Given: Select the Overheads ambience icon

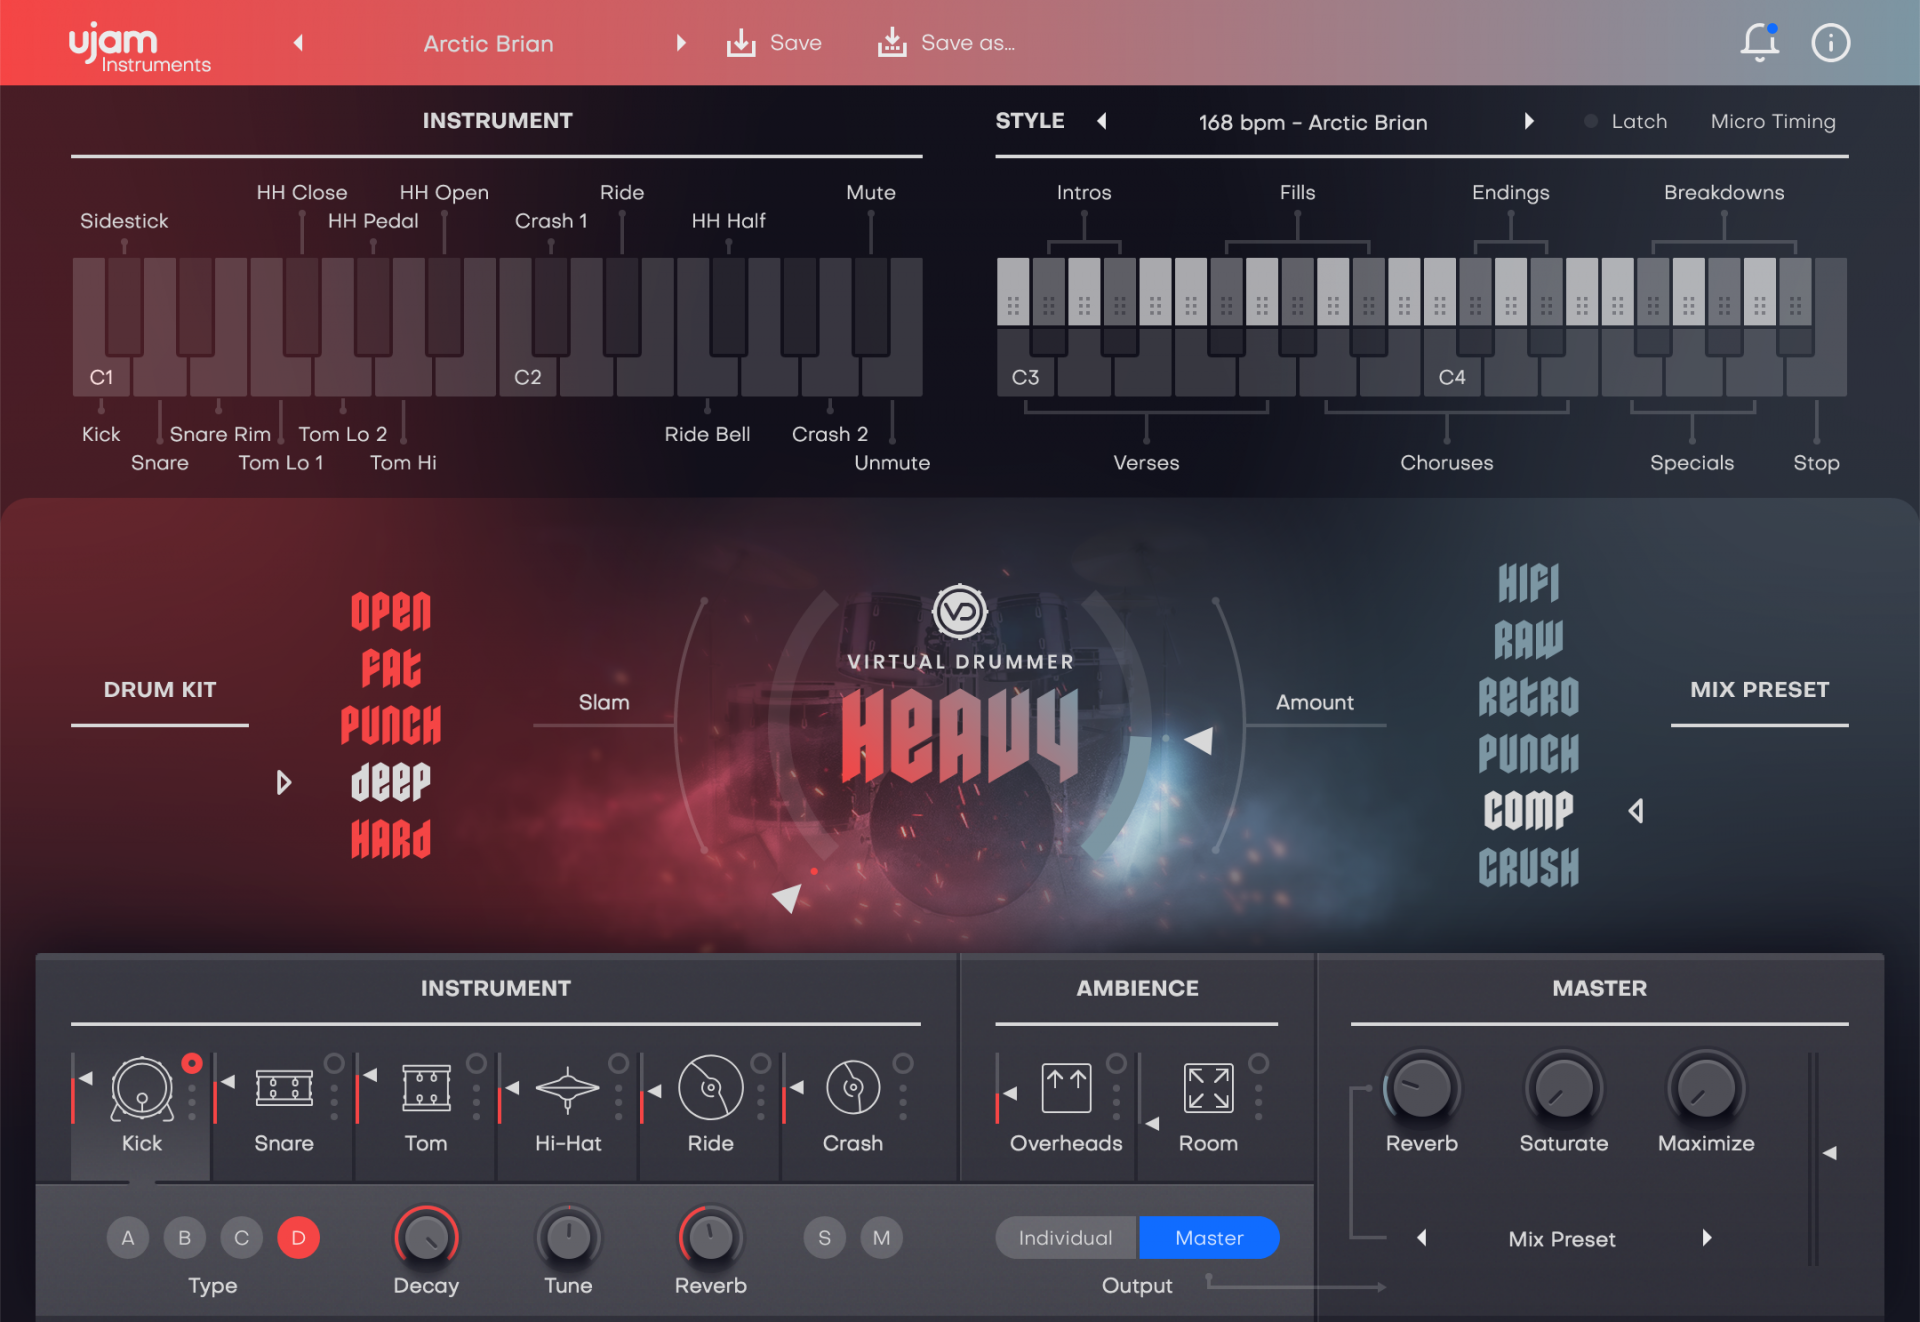Looking at the screenshot, I should click(x=1066, y=1088).
